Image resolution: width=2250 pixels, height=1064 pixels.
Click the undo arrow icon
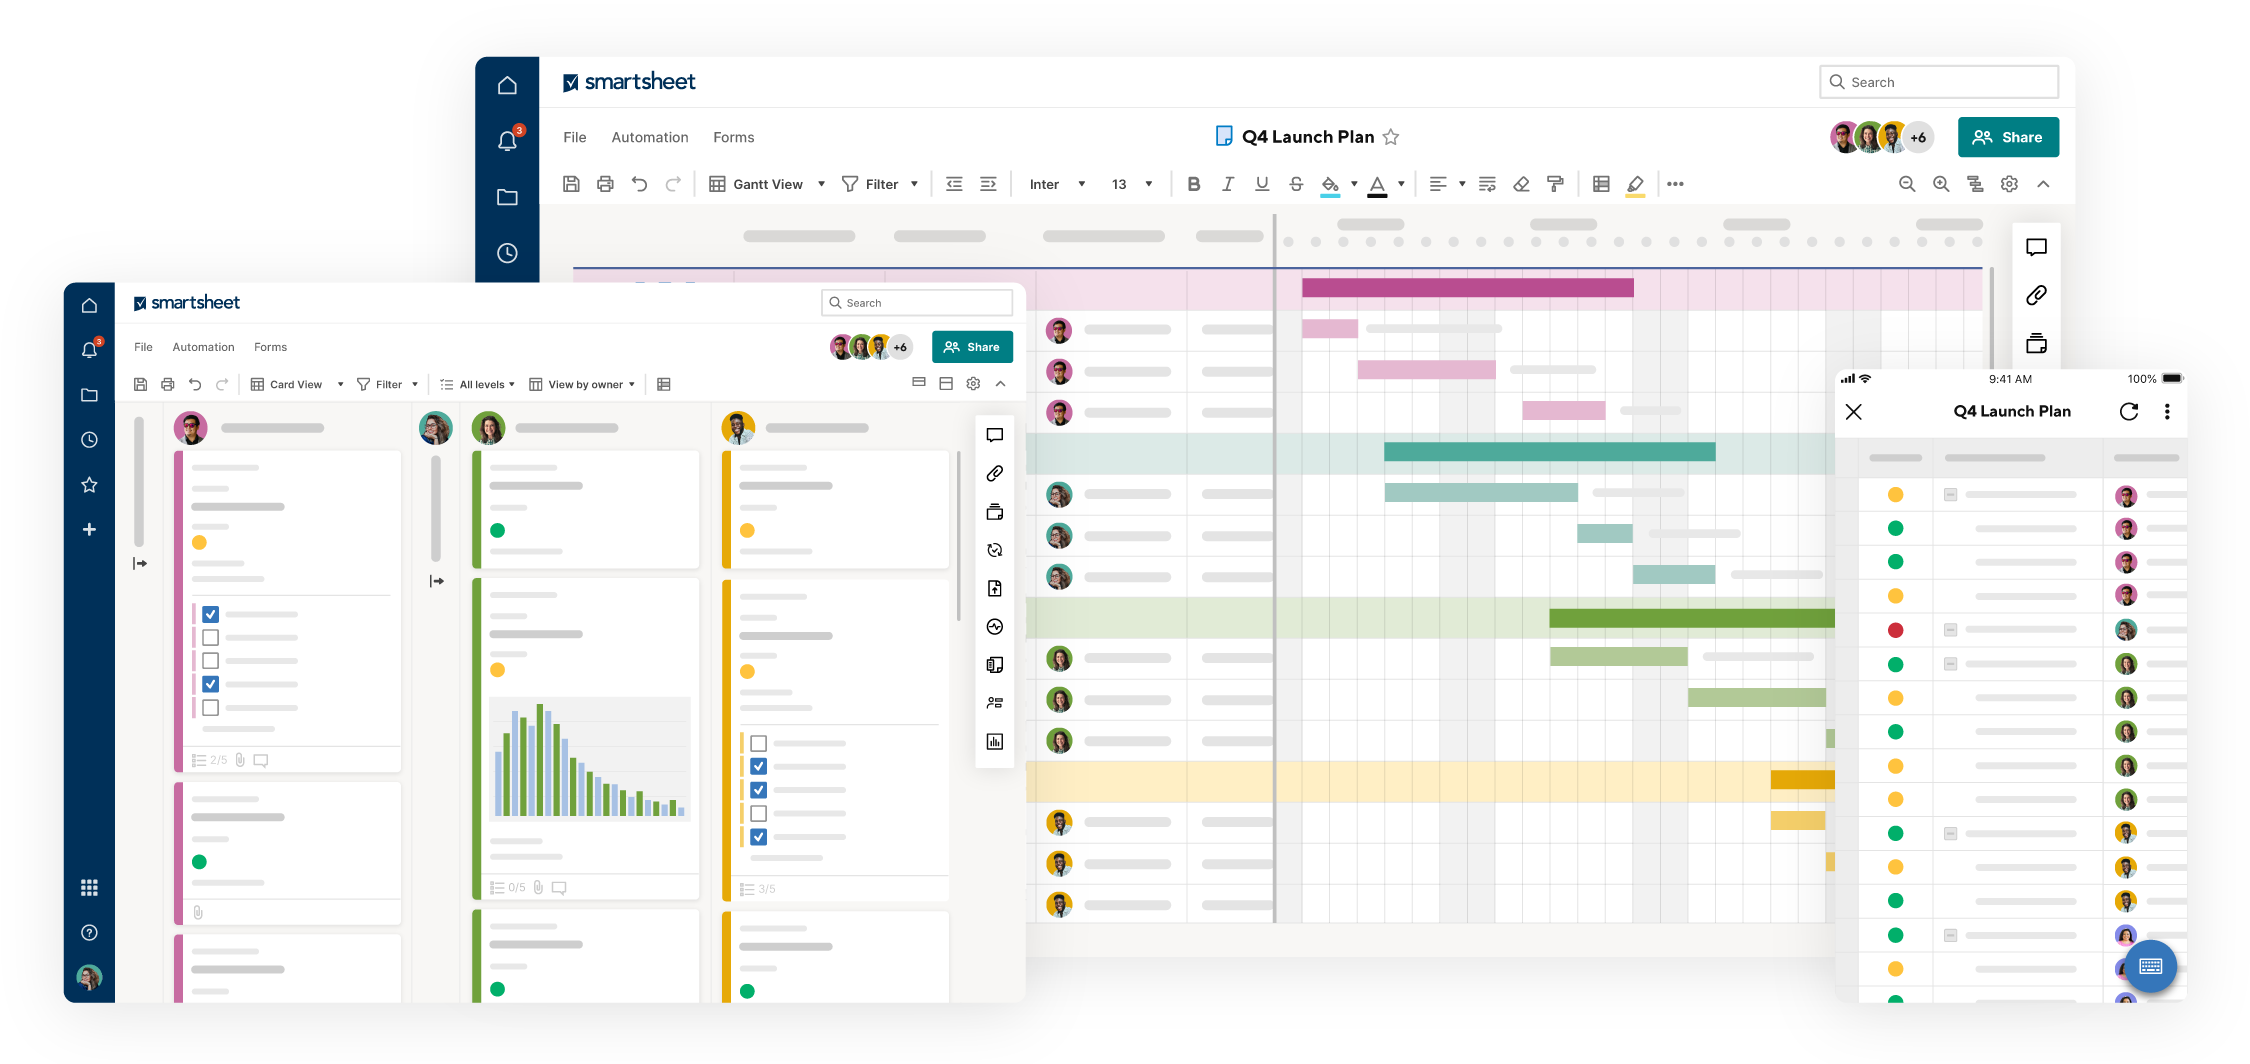pyautogui.click(x=640, y=184)
